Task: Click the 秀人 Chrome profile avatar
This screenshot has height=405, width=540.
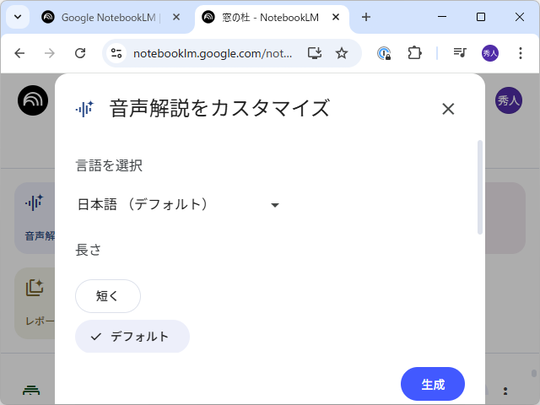Action: coord(490,53)
